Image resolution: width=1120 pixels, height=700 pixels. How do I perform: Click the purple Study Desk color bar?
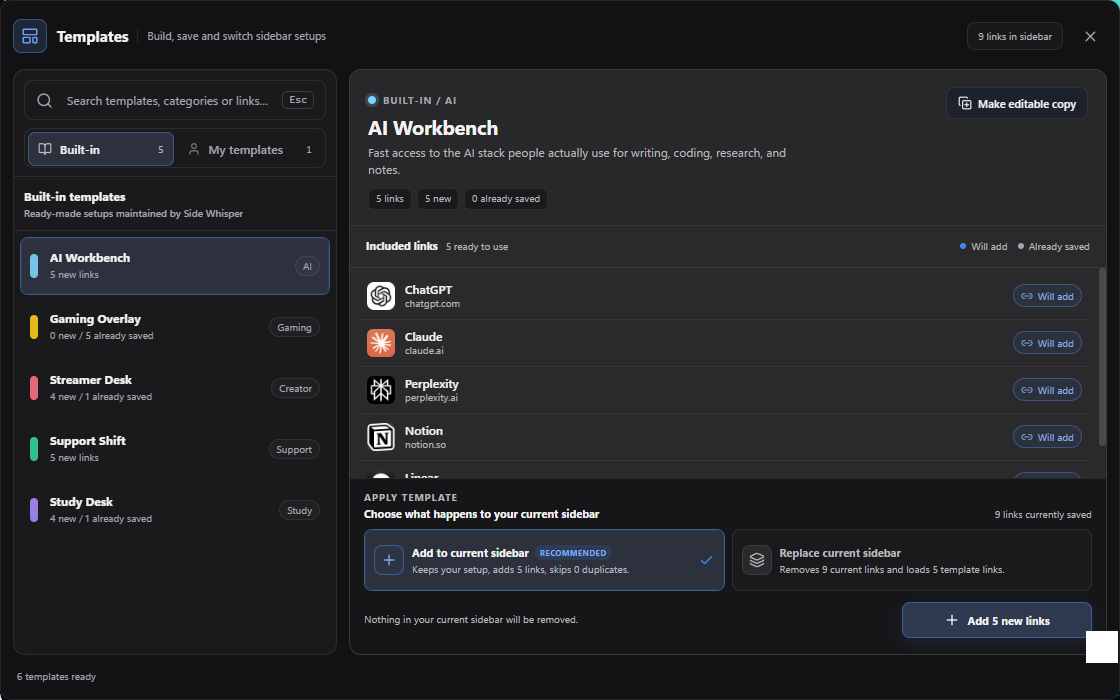tap(34, 510)
